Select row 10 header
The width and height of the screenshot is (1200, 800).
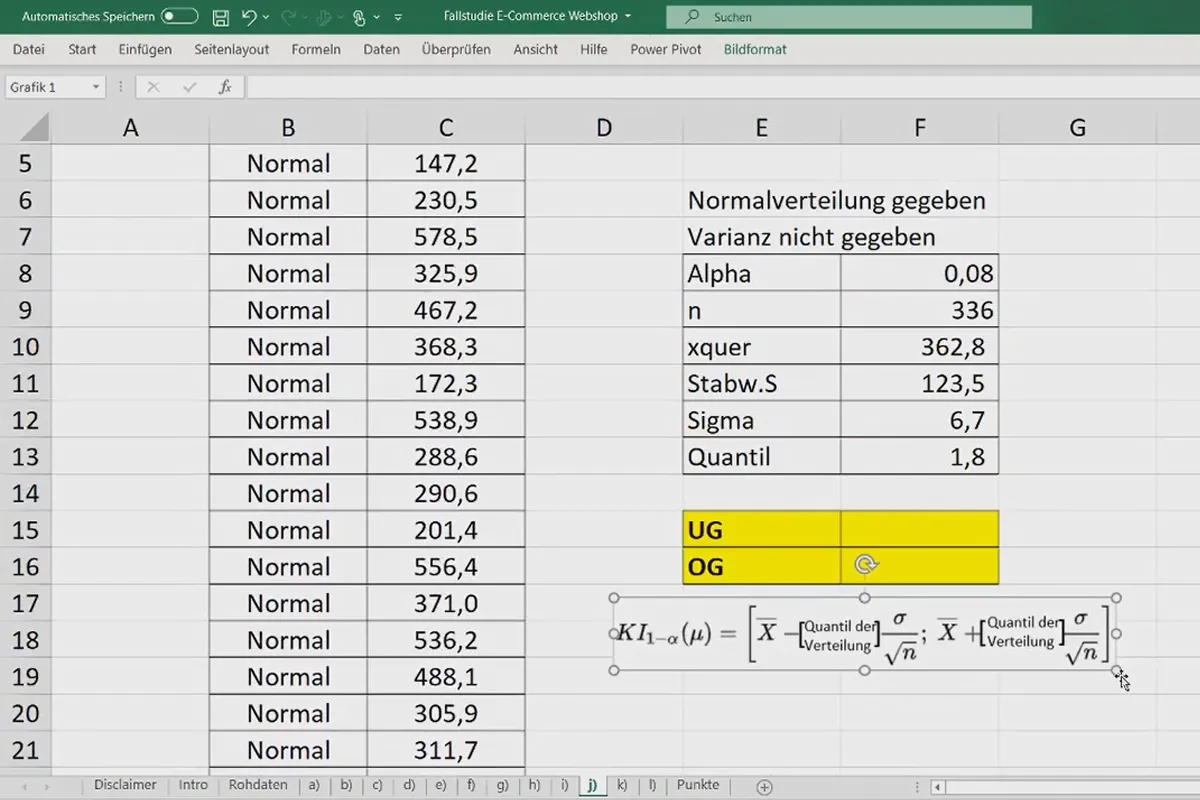coord(26,347)
